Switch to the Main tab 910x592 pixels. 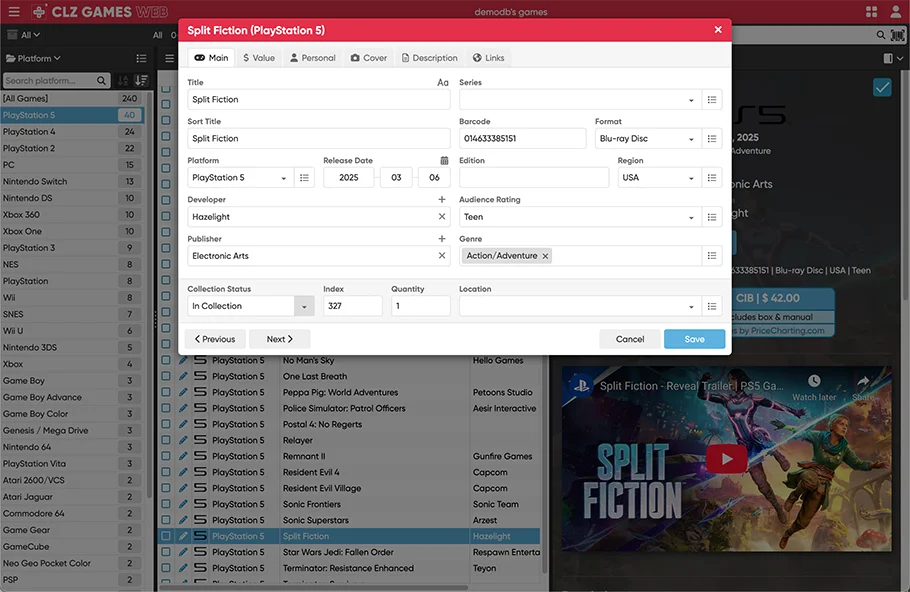pyautogui.click(x=211, y=57)
